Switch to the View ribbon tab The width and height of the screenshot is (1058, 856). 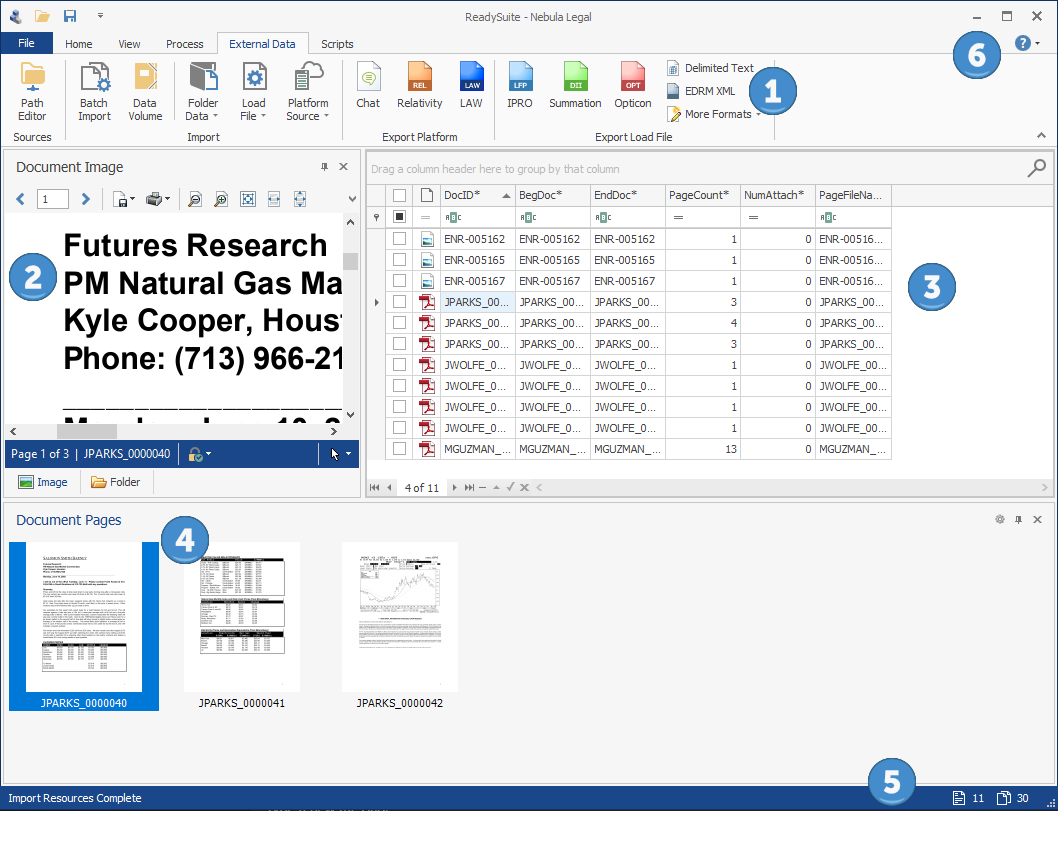(x=130, y=44)
